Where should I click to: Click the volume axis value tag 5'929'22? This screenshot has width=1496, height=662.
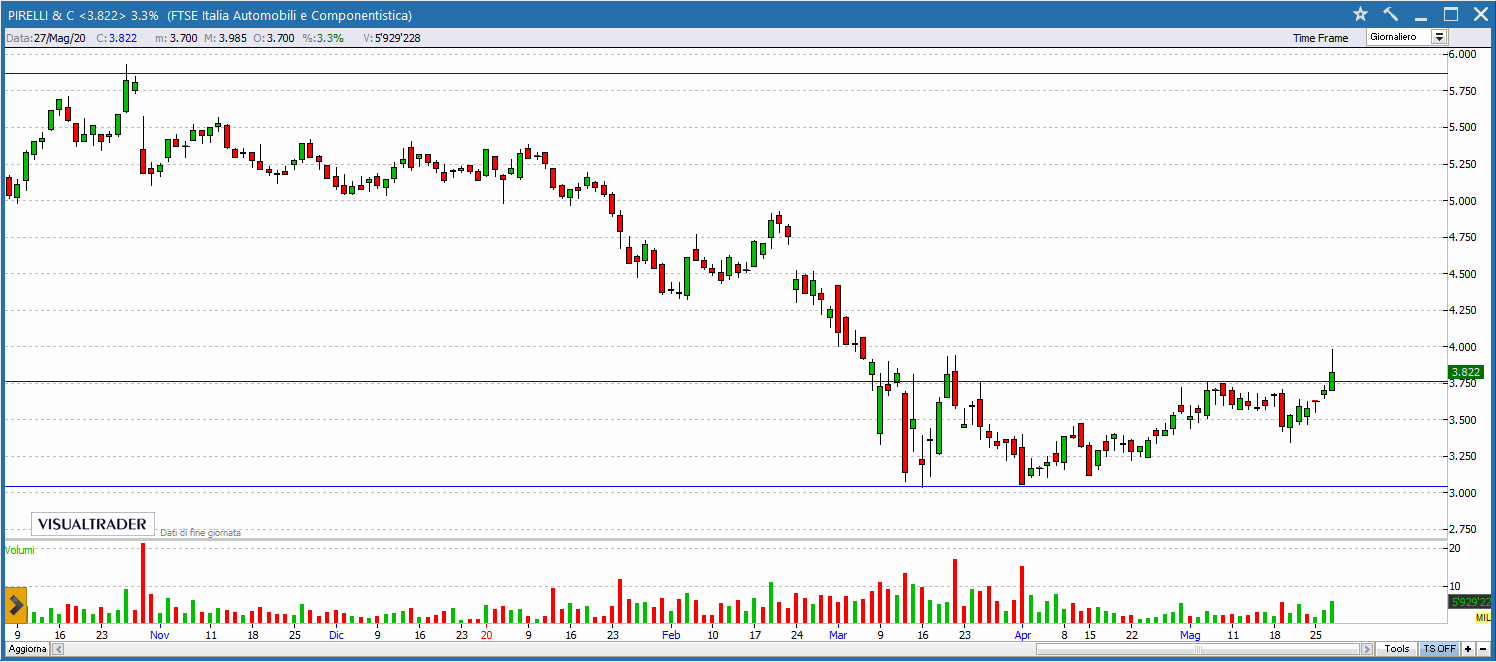[1470, 601]
